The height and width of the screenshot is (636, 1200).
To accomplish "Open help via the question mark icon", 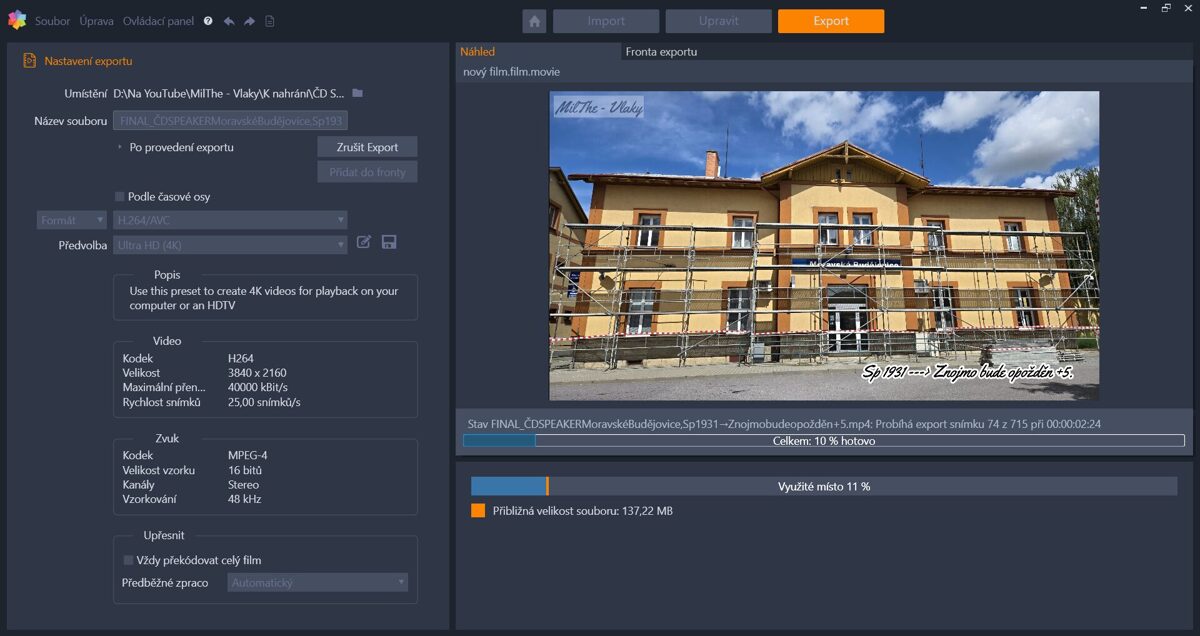I will [209, 20].
